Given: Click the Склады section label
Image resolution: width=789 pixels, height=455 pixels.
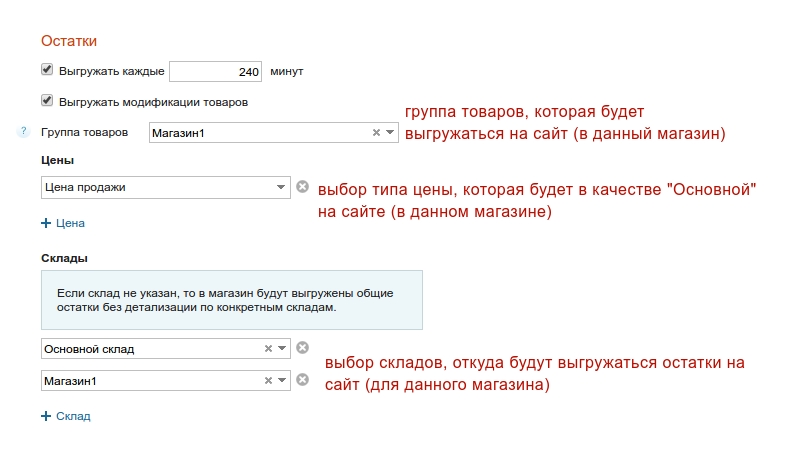Looking at the screenshot, I should 64,258.
